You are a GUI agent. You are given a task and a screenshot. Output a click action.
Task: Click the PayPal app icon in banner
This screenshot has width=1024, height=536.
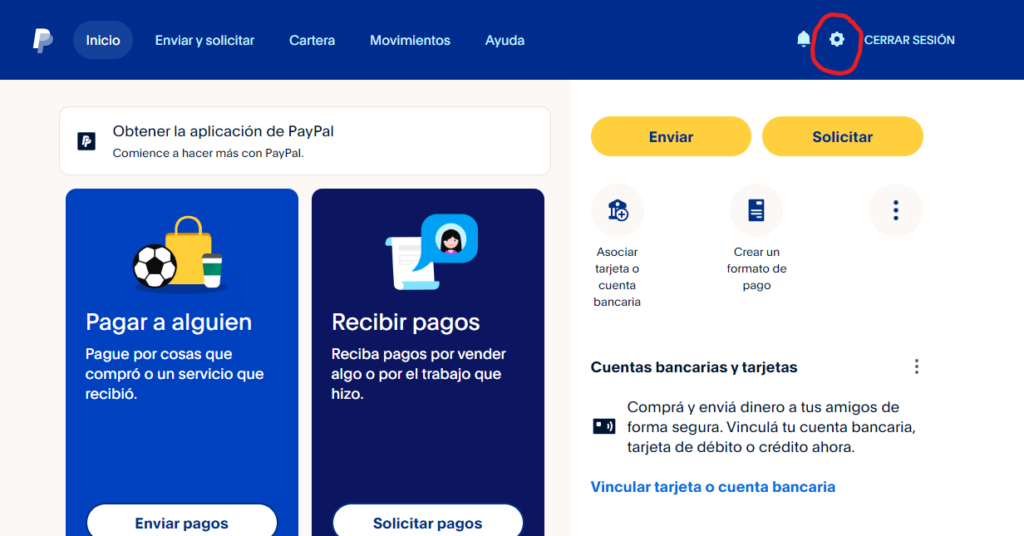click(86, 141)
